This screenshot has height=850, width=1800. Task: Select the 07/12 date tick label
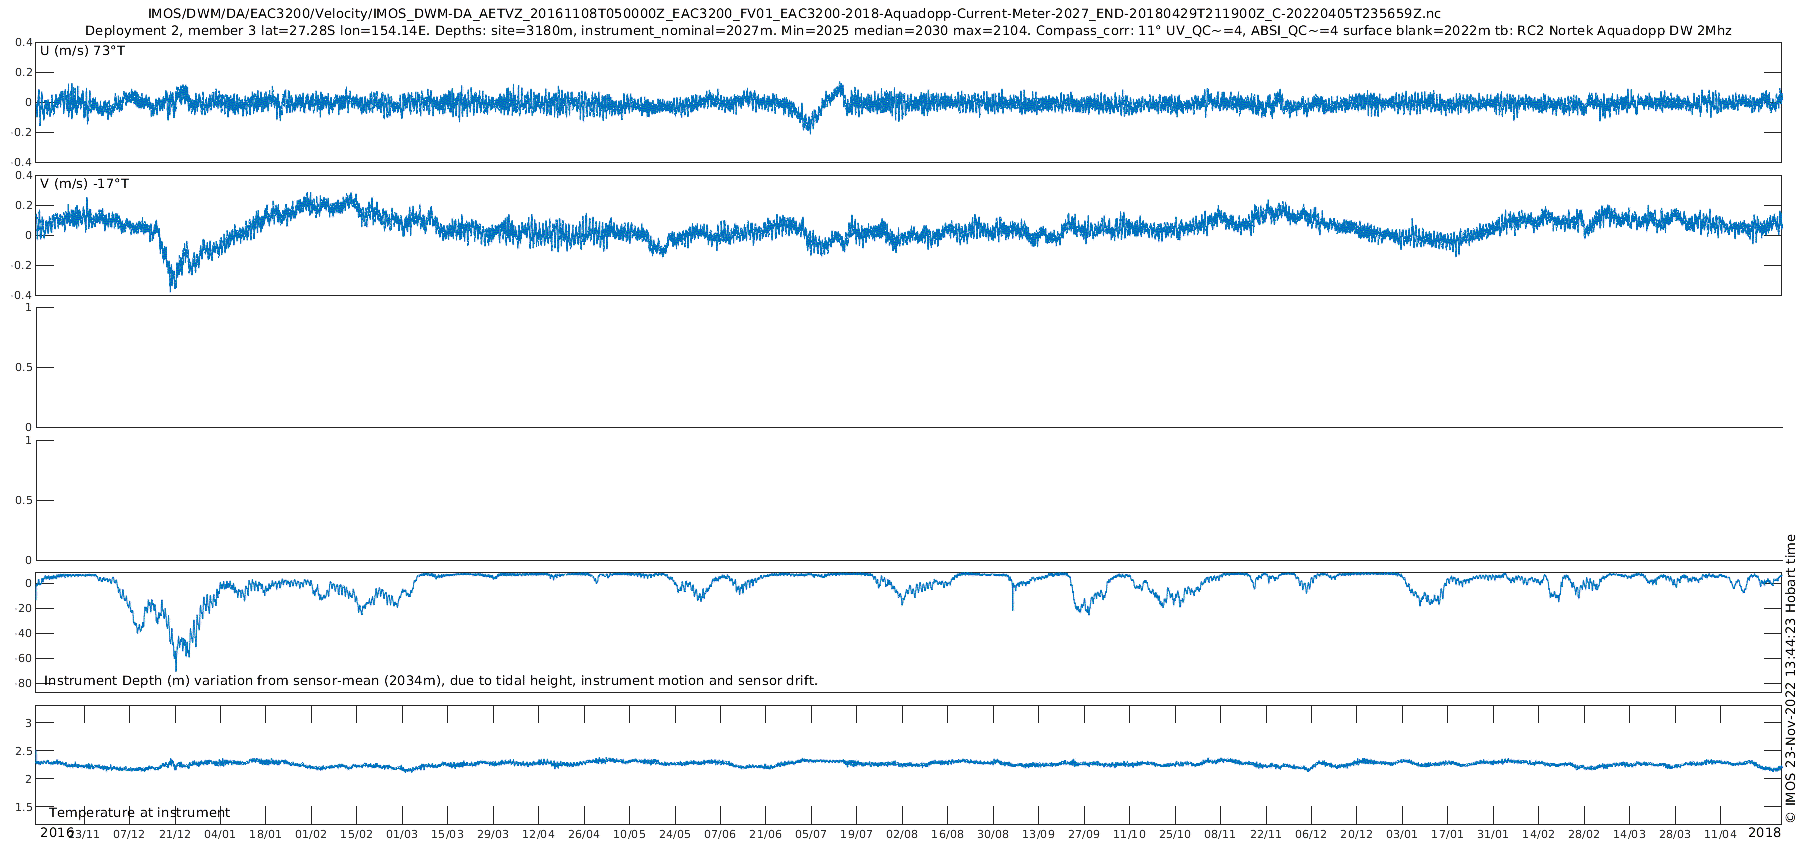click(129, 835)
